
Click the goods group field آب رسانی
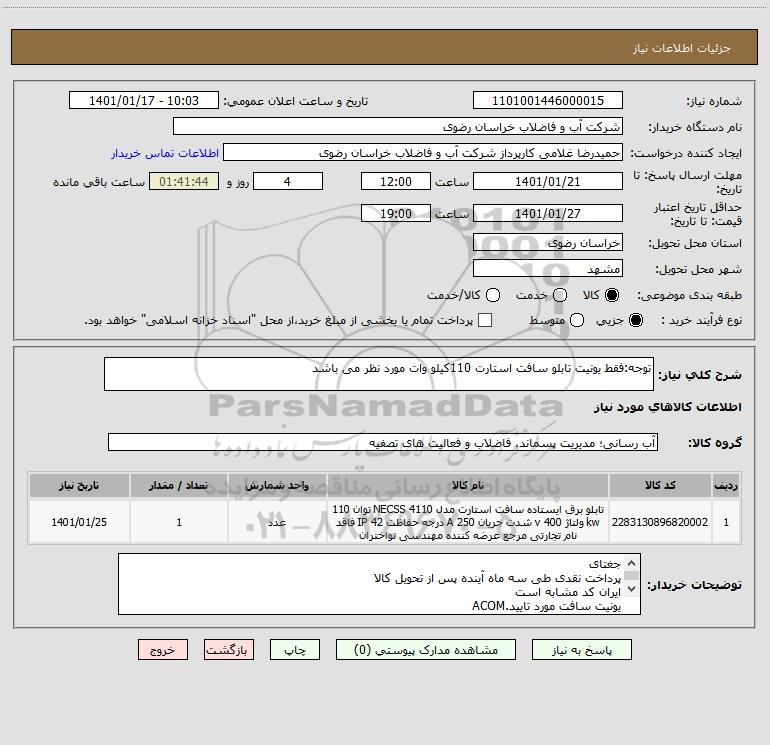383,442
